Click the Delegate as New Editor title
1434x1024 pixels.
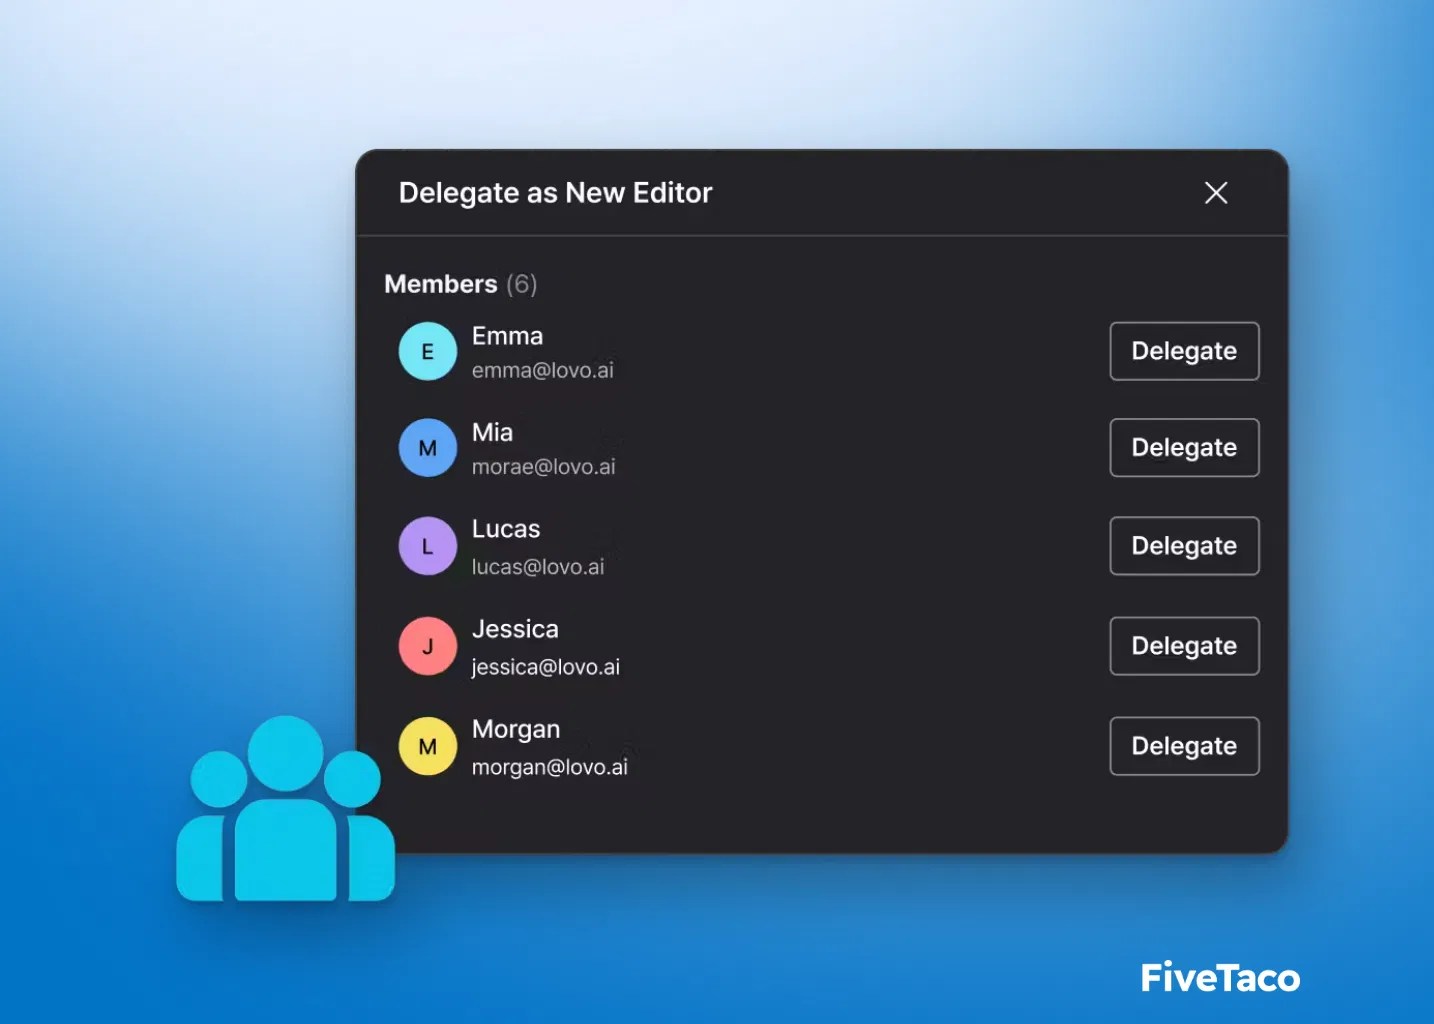click(x=556, y=193)
